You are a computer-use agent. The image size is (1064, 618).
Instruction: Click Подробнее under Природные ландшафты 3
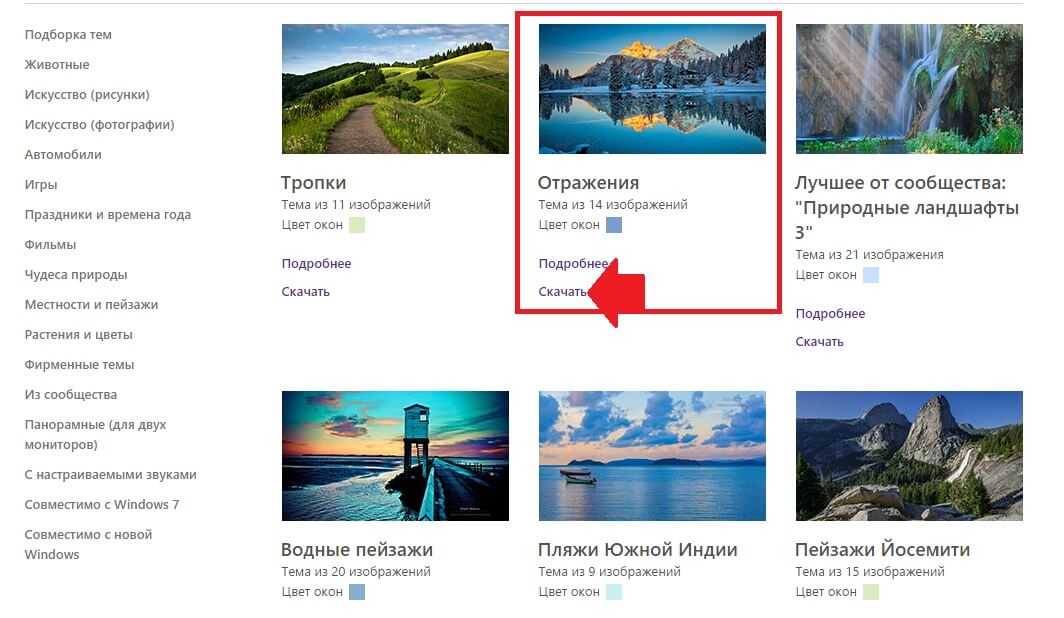coord(830,314)
